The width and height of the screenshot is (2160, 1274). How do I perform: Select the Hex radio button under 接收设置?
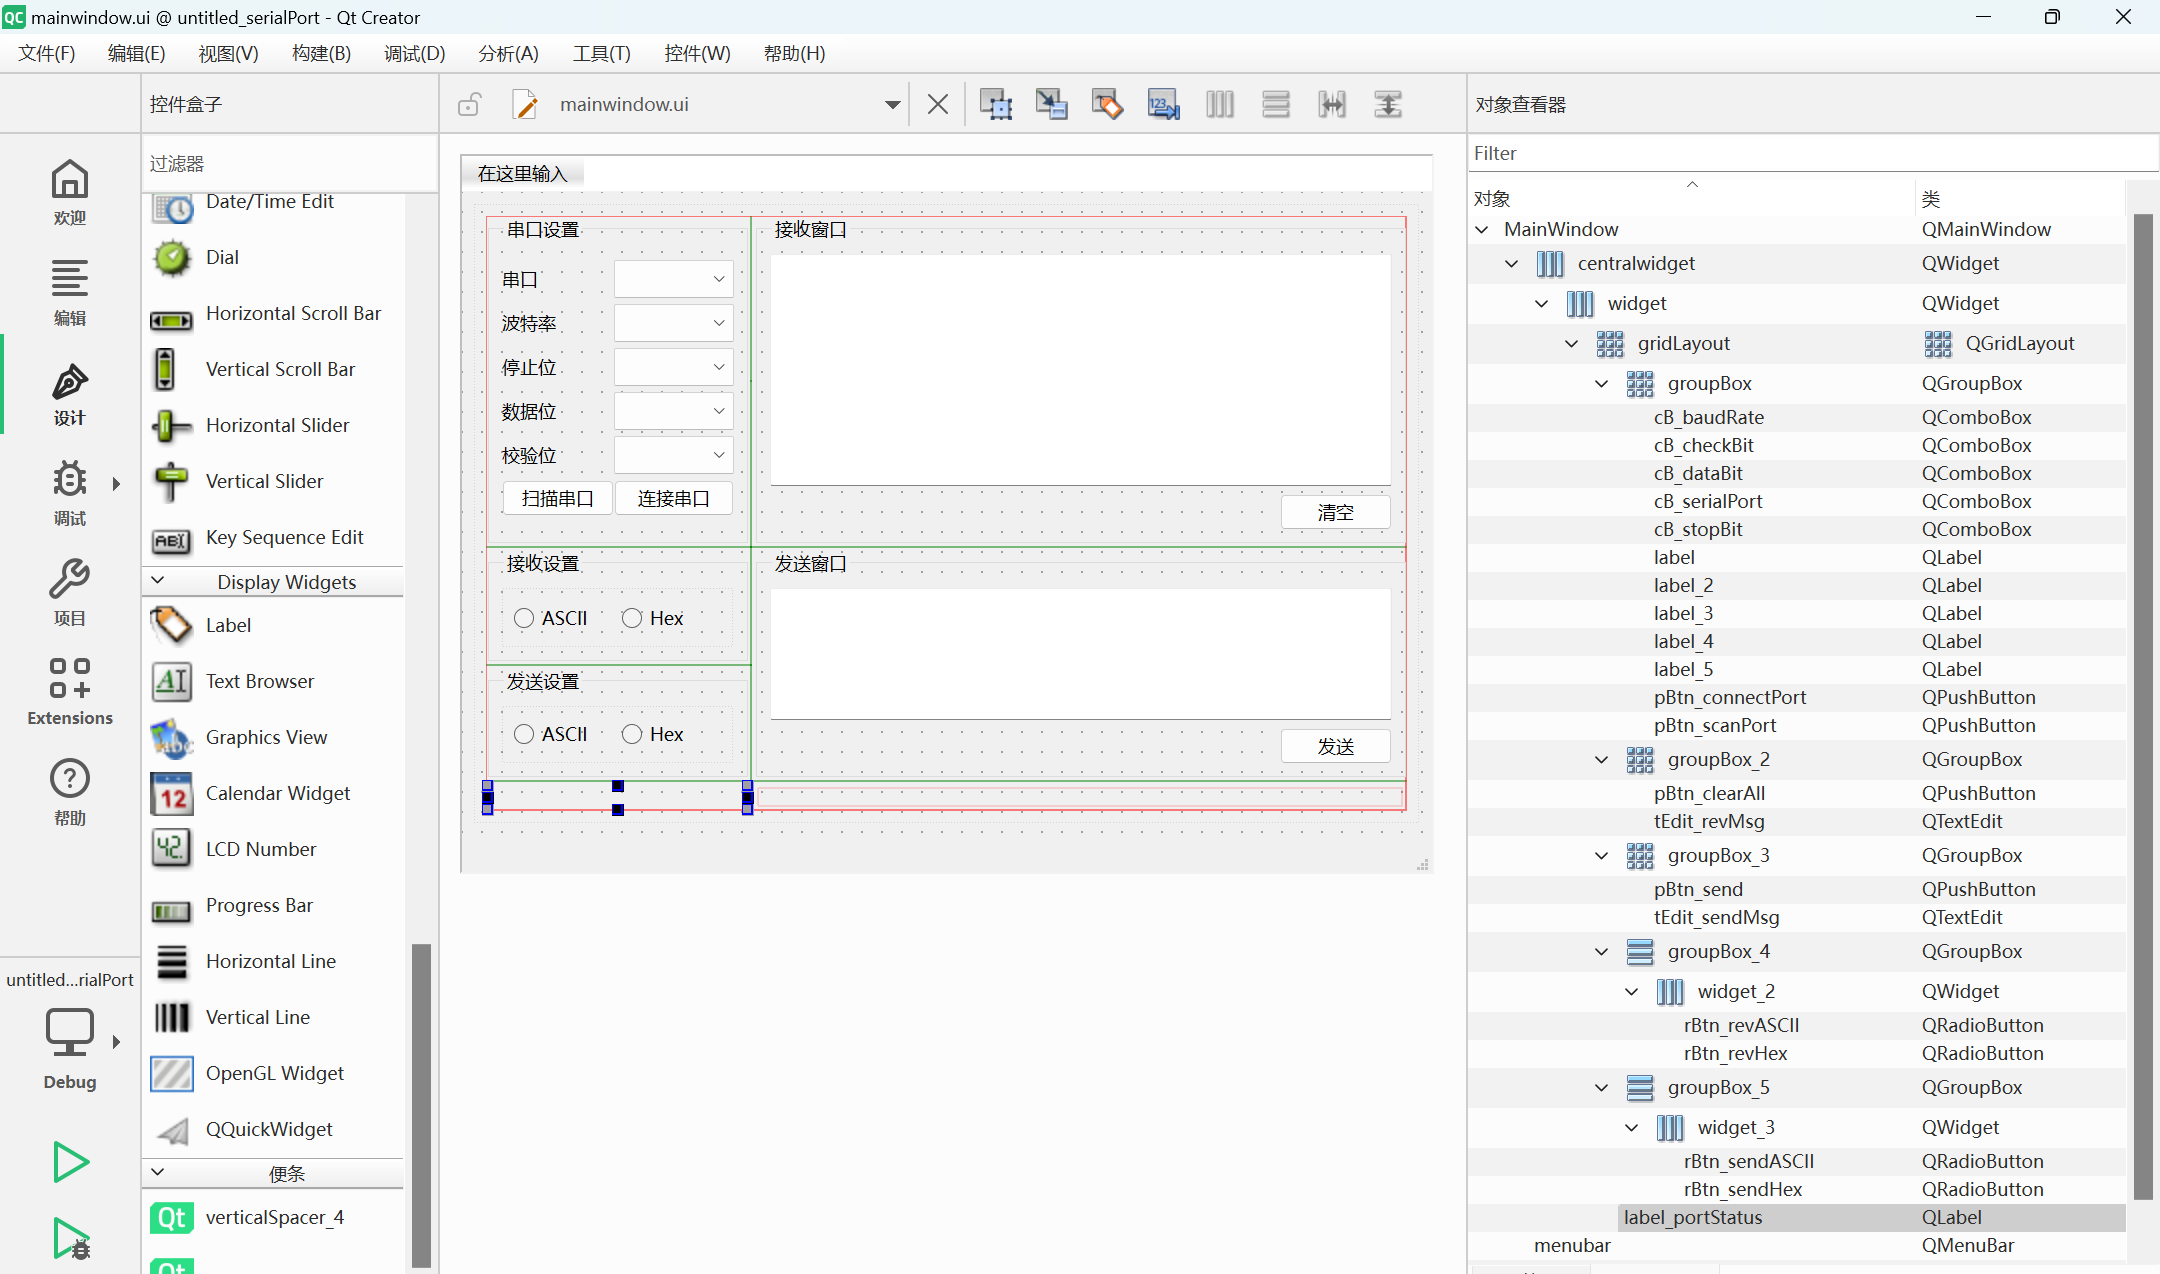coord(632,618)
